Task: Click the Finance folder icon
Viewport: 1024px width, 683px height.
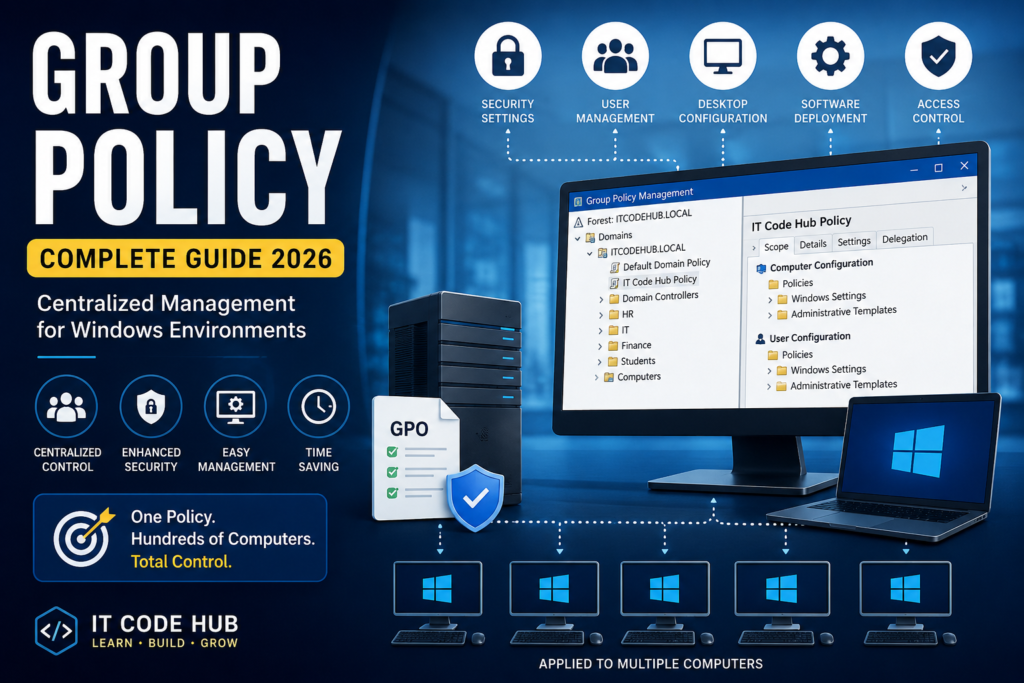Action: click(x=613, y=346)
